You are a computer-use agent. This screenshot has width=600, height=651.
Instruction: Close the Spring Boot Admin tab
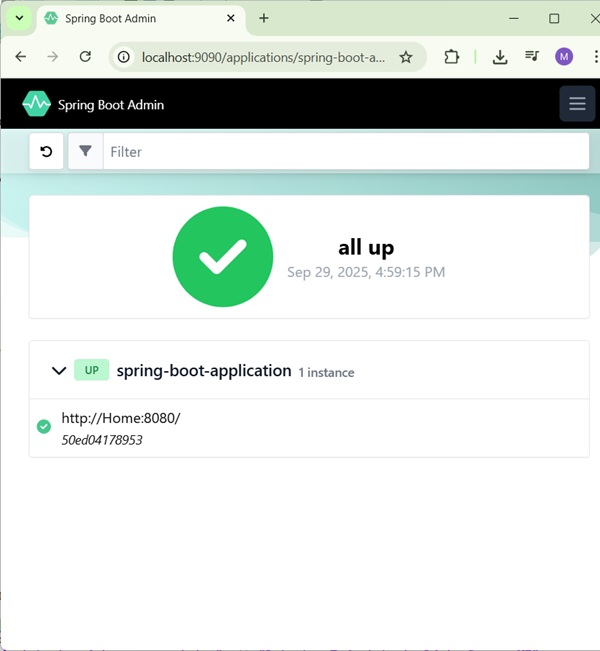231,18
